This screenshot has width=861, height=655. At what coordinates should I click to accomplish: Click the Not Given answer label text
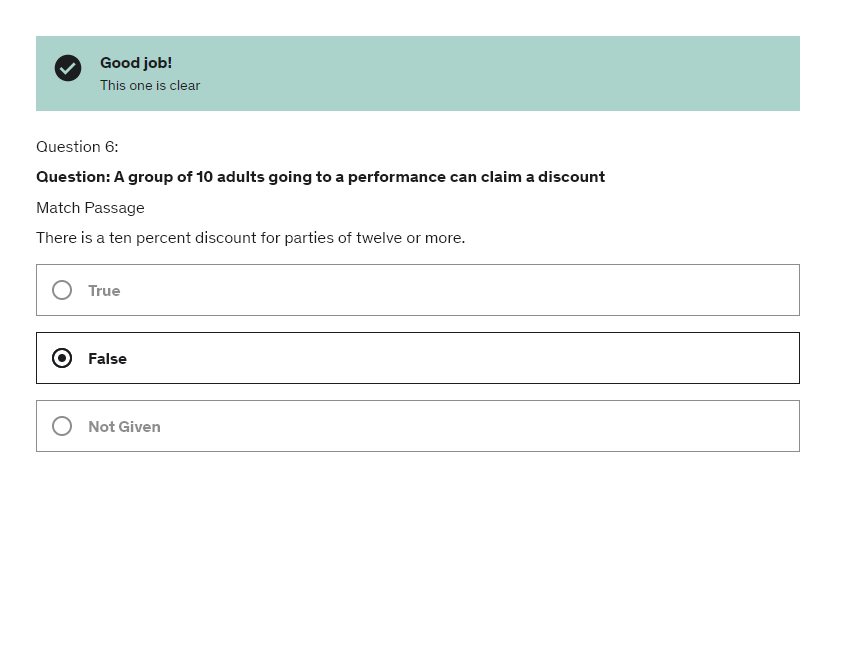point(124,427)
